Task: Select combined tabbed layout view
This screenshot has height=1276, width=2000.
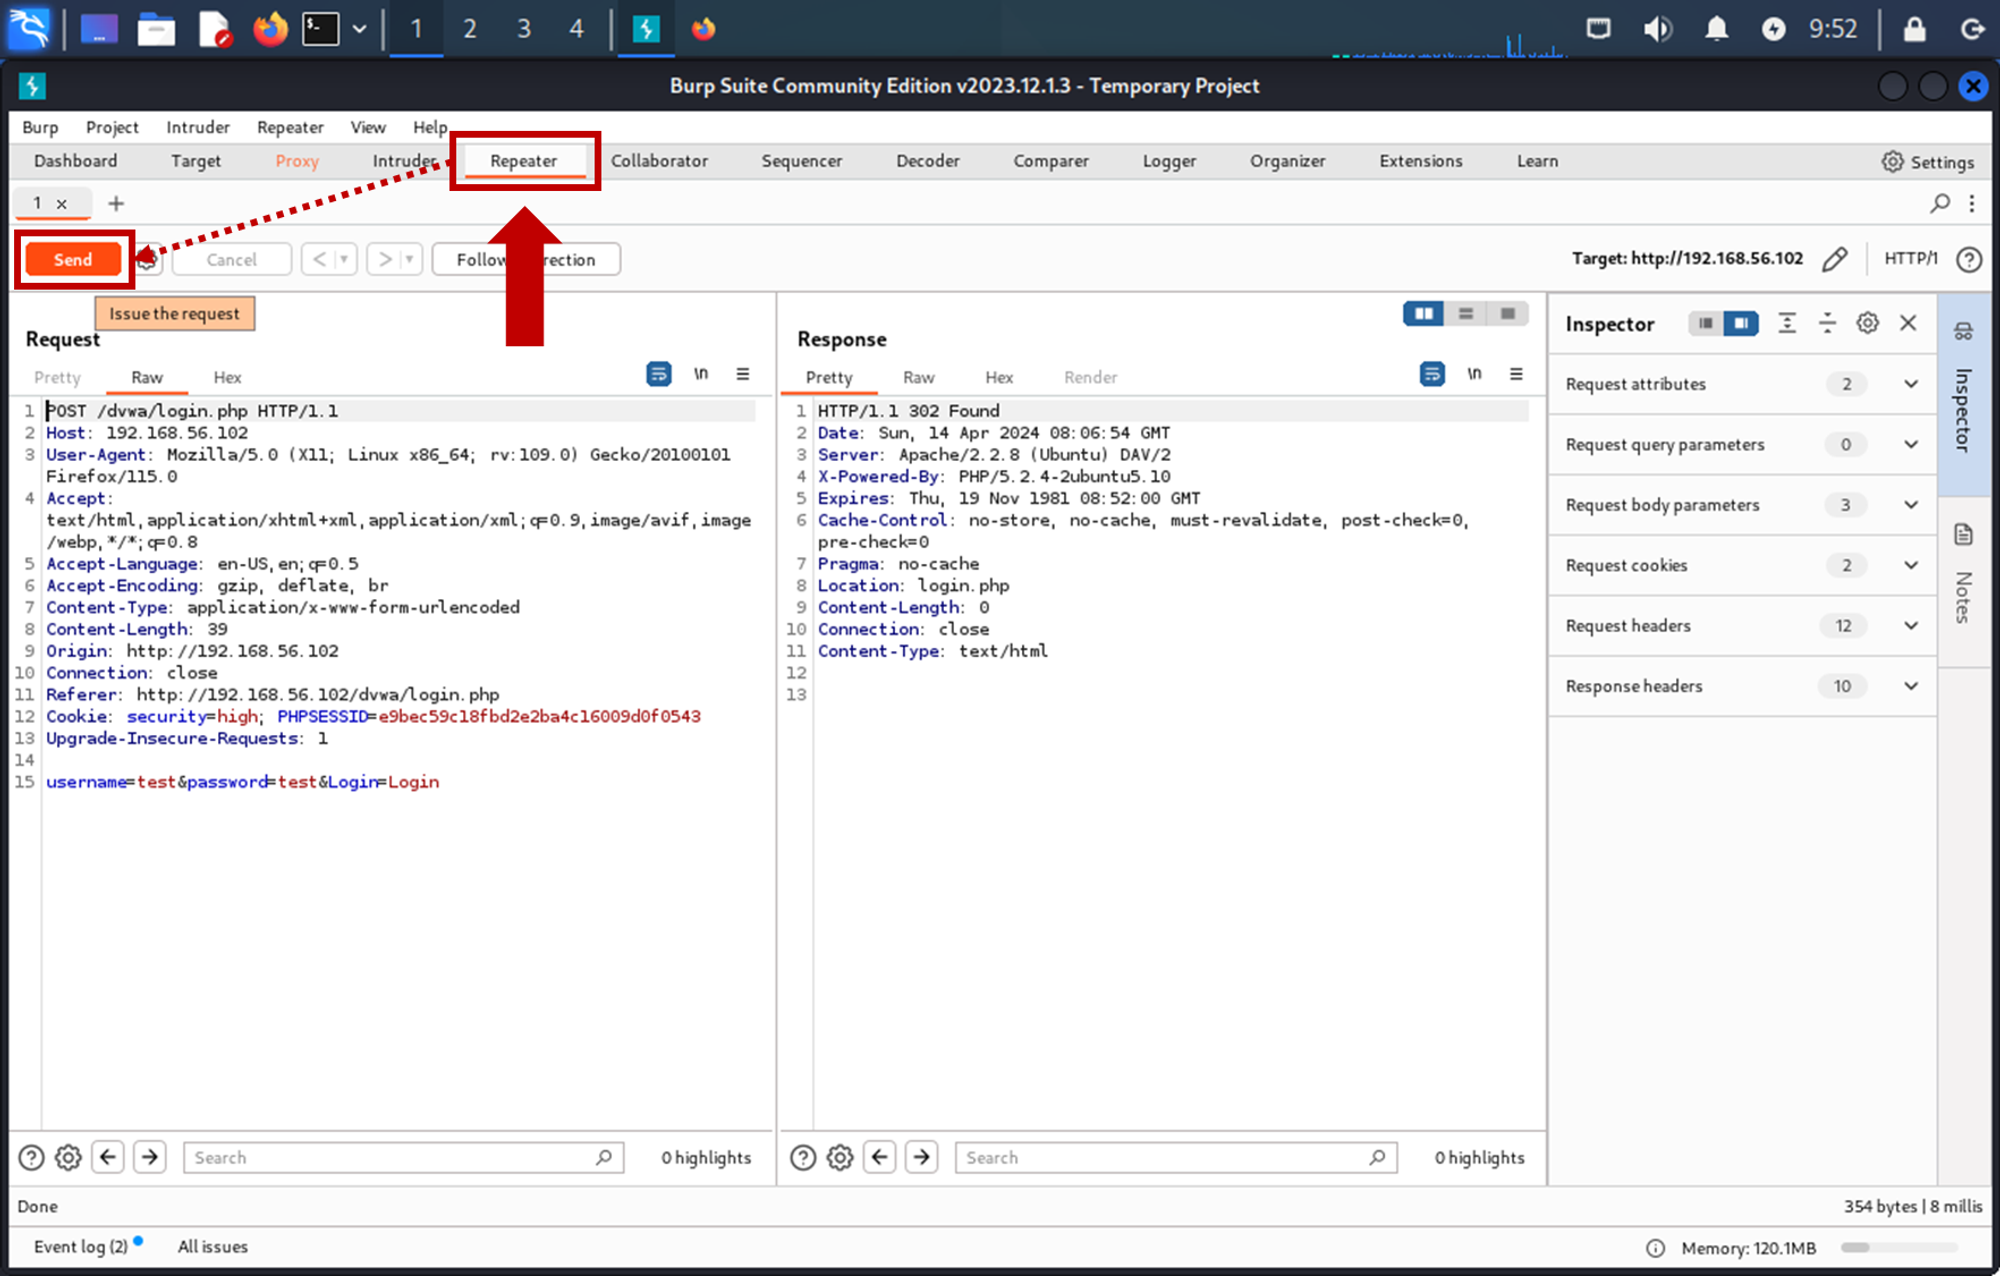Action: pyautogui.click(x=1507, y=314)
